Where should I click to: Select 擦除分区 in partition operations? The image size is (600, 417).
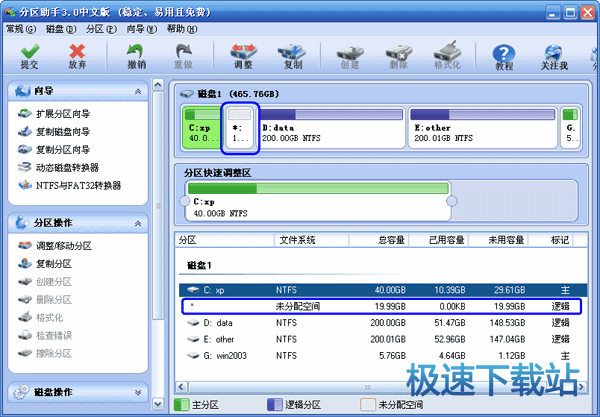(x=45, y=353)
